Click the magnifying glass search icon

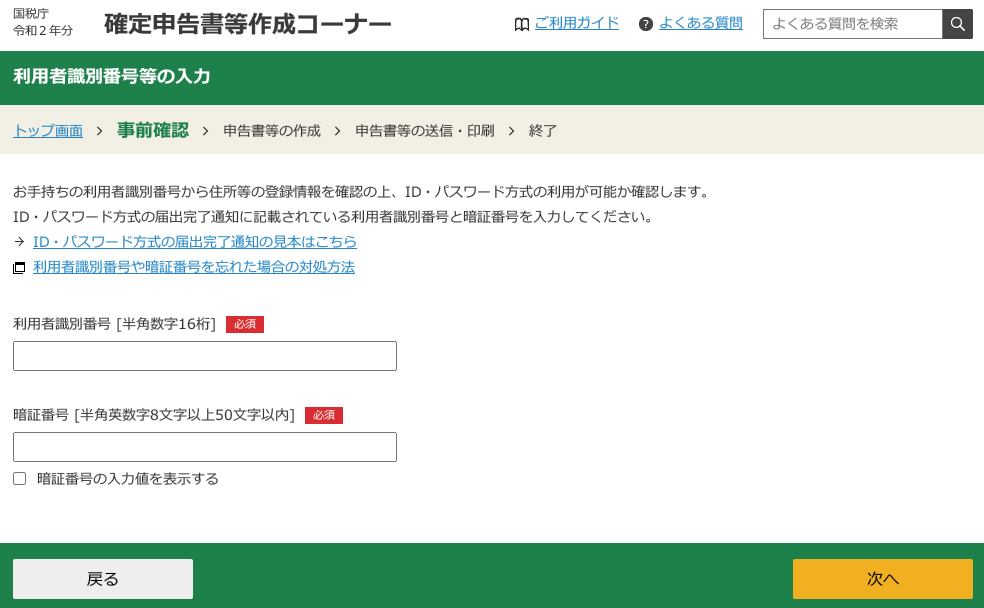[x=956, y=22]
